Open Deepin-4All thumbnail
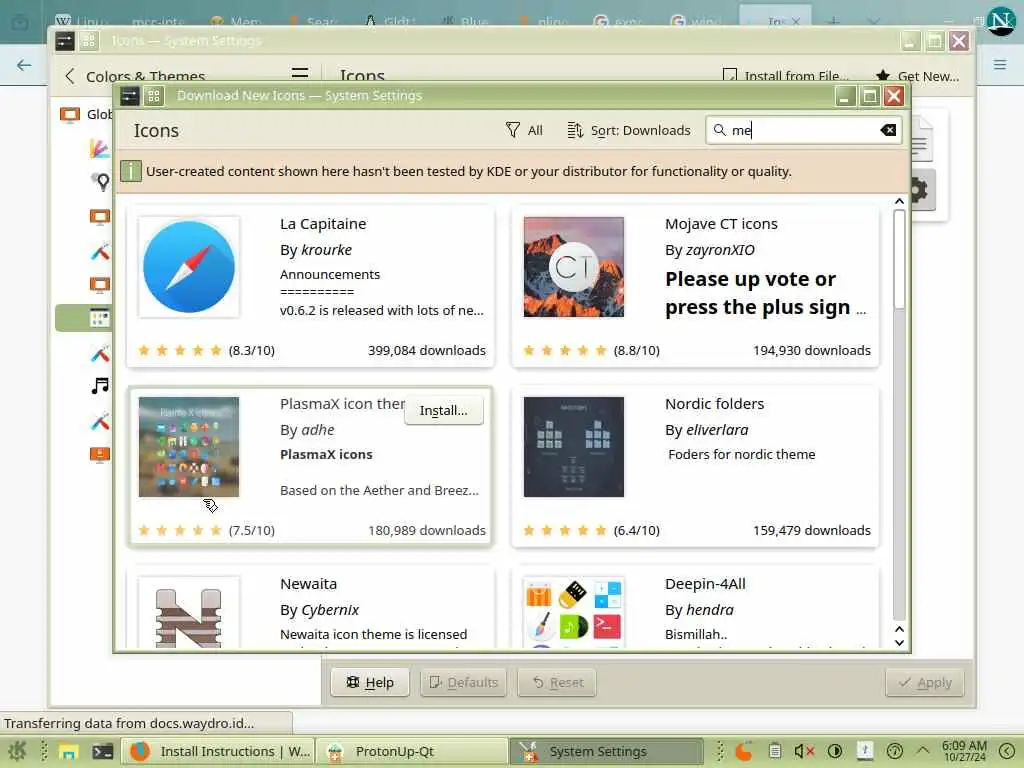Viewport: 1024px width, 768px height. 573,614
